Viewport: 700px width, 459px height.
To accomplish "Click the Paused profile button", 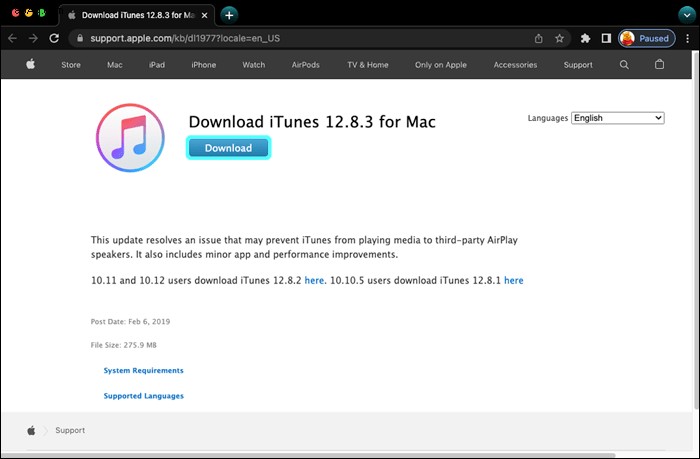I will [x=646, y=38].
